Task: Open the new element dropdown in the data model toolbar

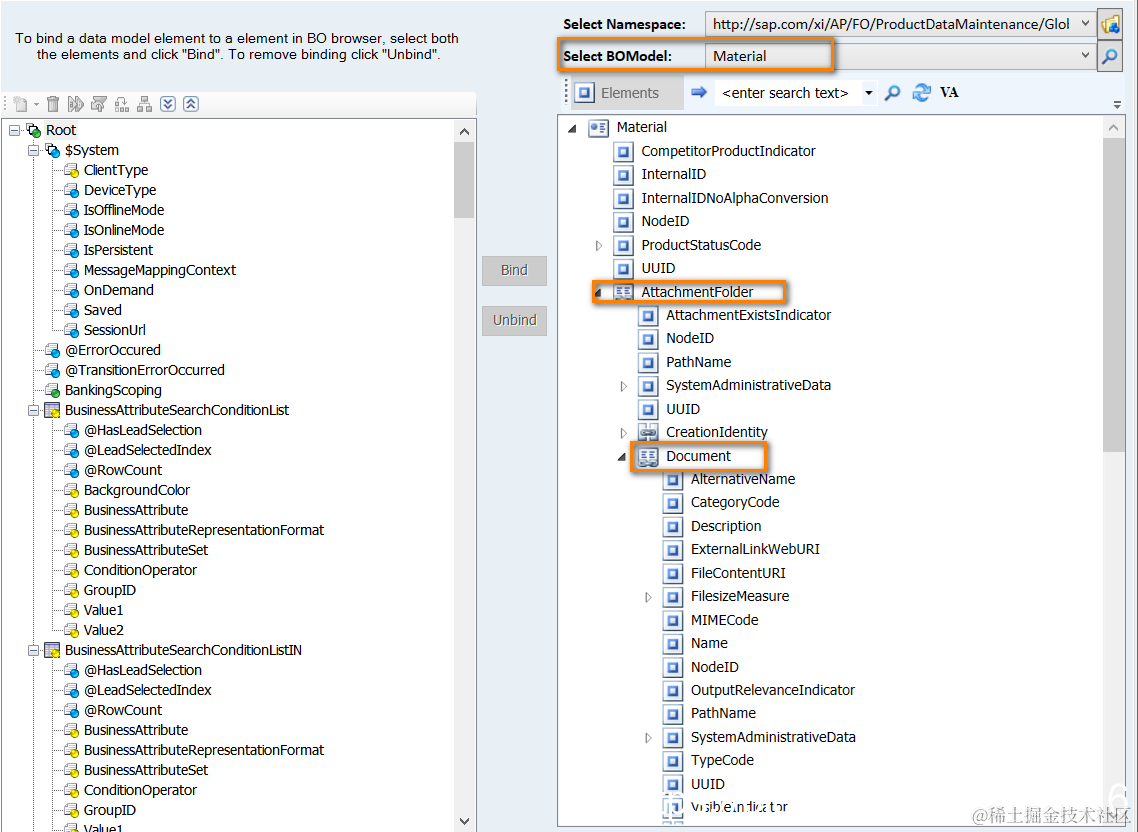Action: pyautogui.click(x=36, y=105)
